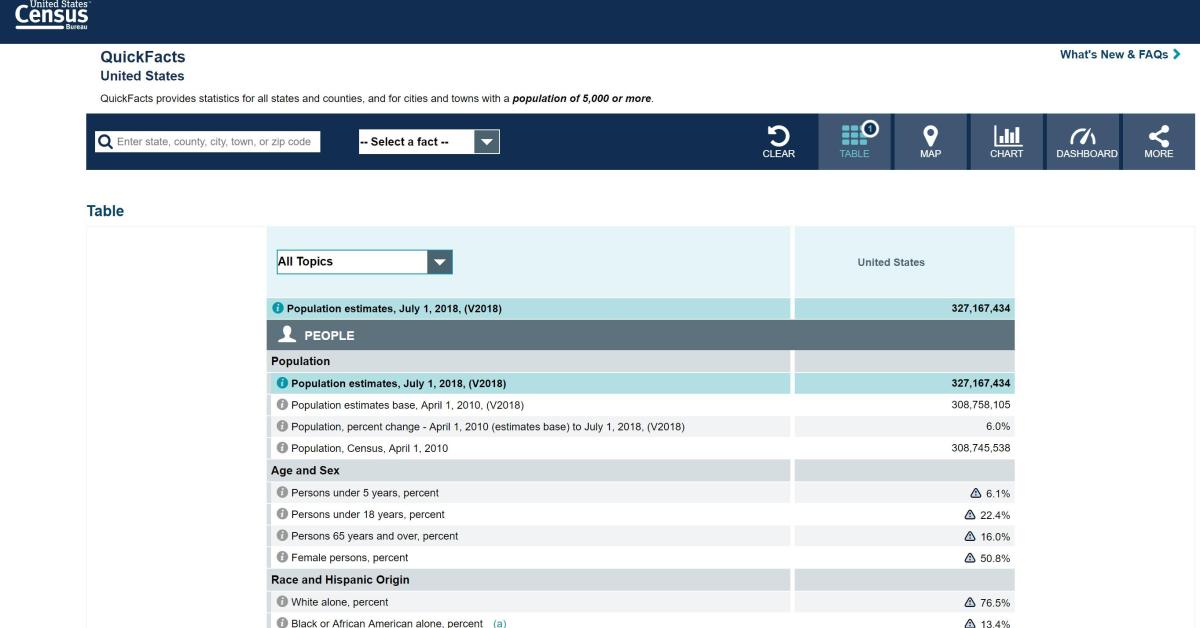Click the (a) footnote link

[x=499, y=623]
